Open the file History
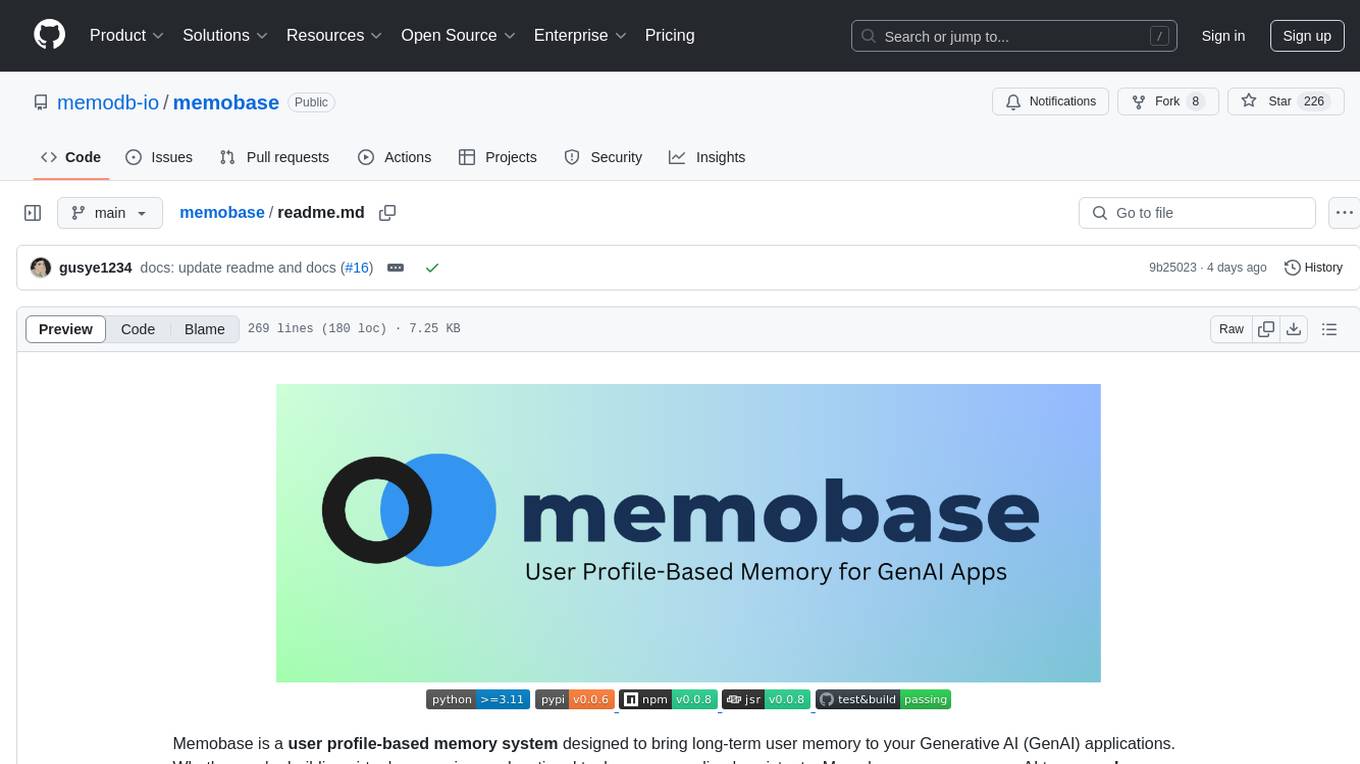Image resolution: width=1360 pixels, height=764 pixels. click(1313, 268)
